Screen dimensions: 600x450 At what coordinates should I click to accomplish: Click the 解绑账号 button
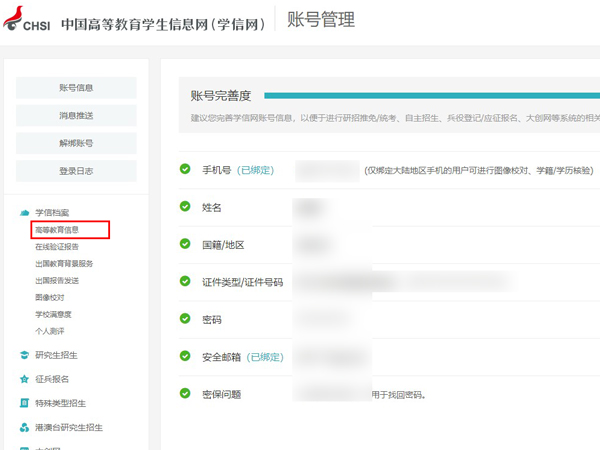(x=76, y=143)
